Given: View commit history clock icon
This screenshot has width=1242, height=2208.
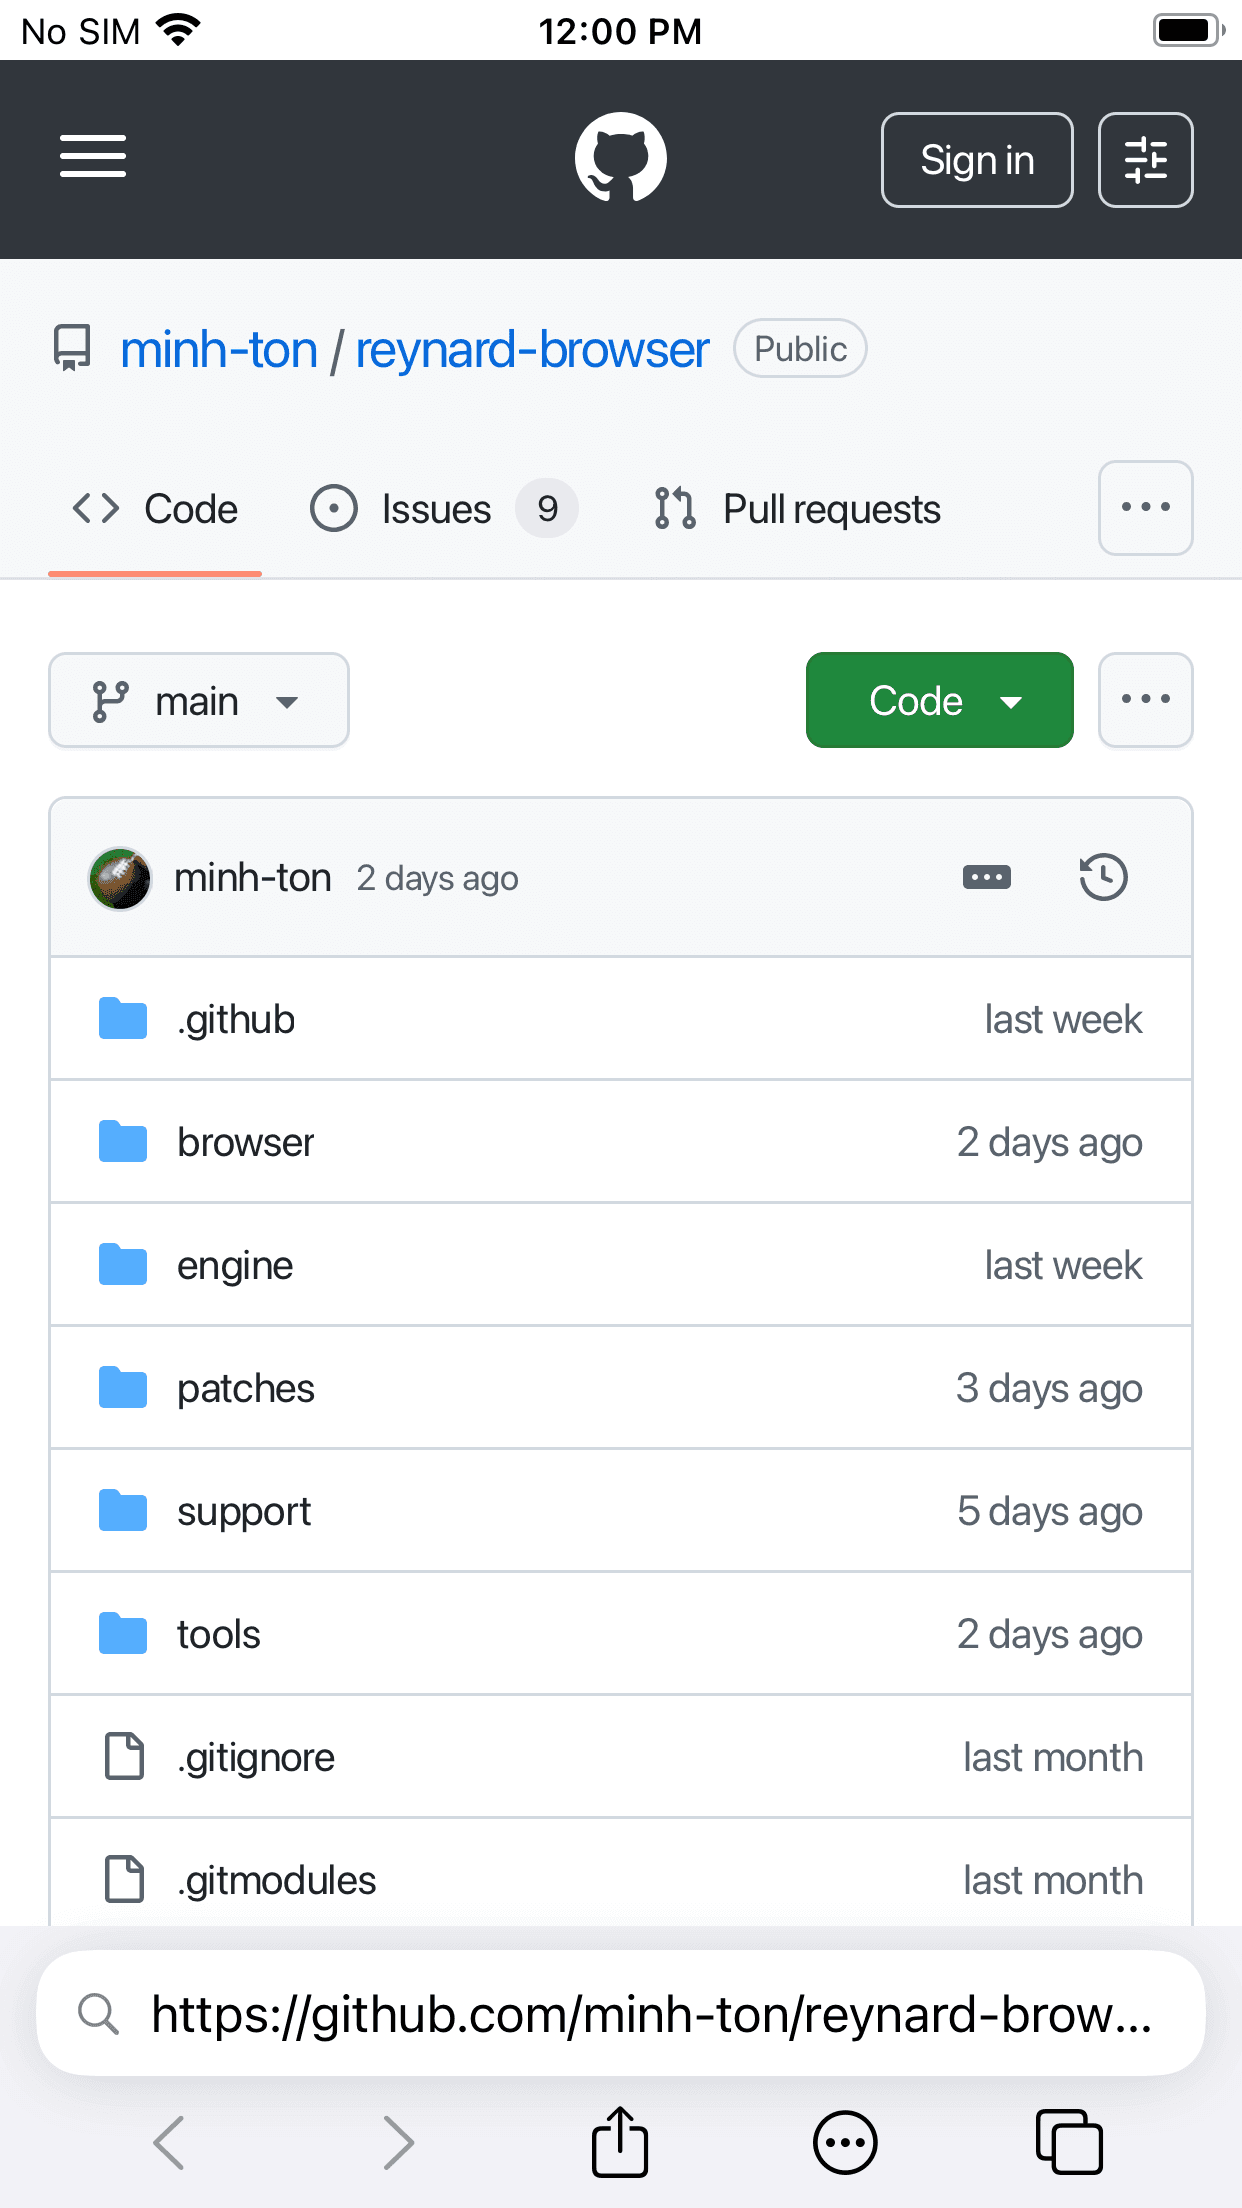Looking at the screenshot, I should click(x=1103, y=877).
